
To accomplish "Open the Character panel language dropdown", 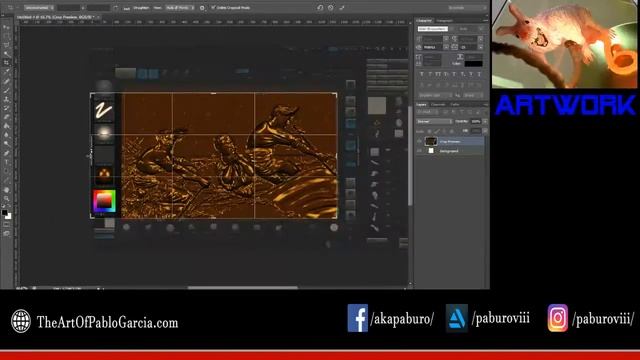I will [435, 95].
